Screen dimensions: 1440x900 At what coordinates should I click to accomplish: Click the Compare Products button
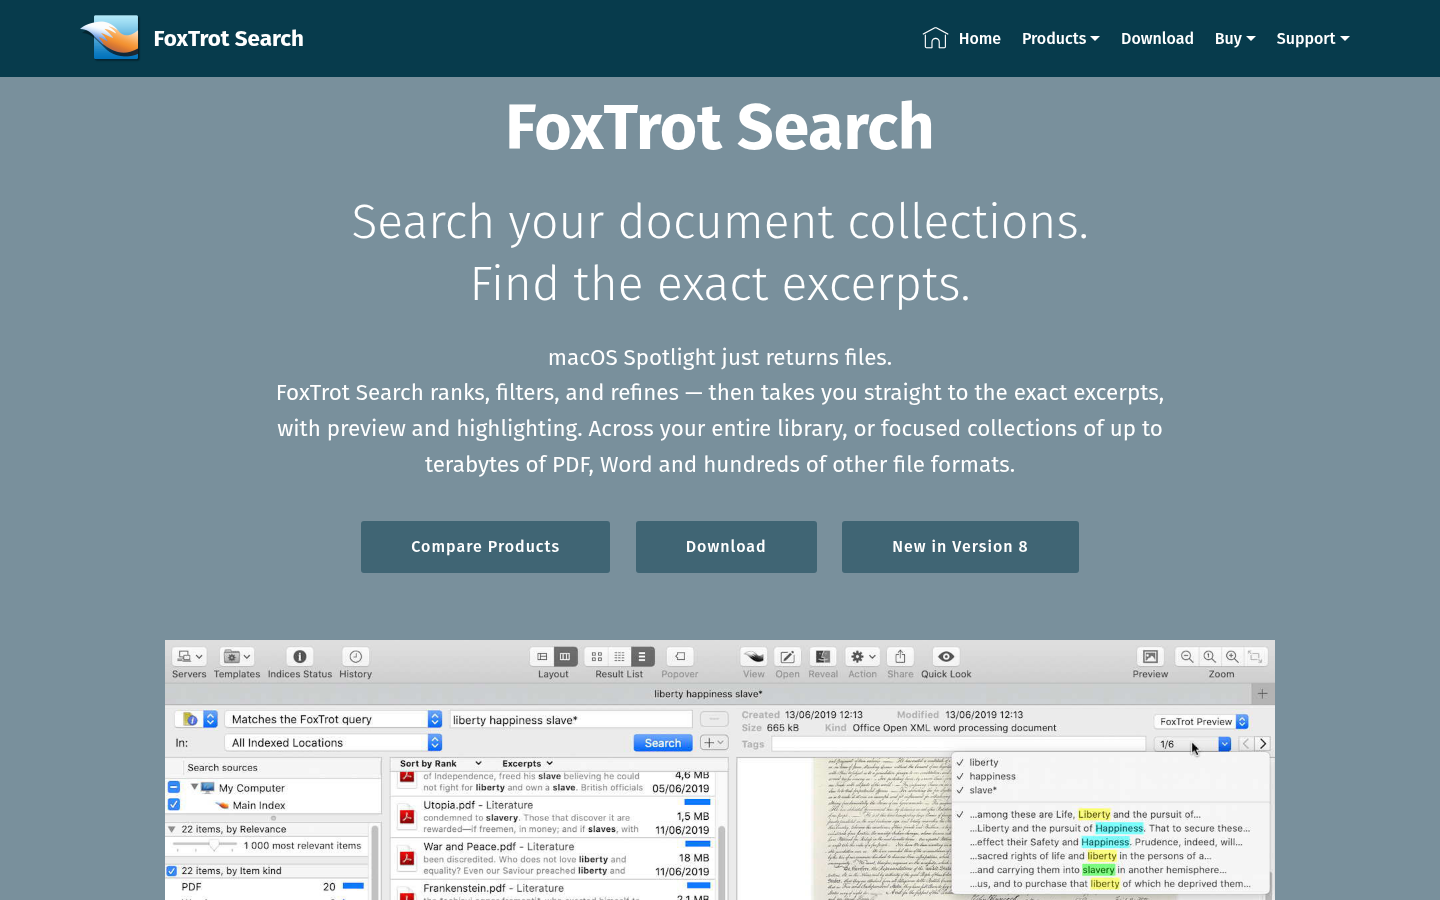[x=485, y=547]
